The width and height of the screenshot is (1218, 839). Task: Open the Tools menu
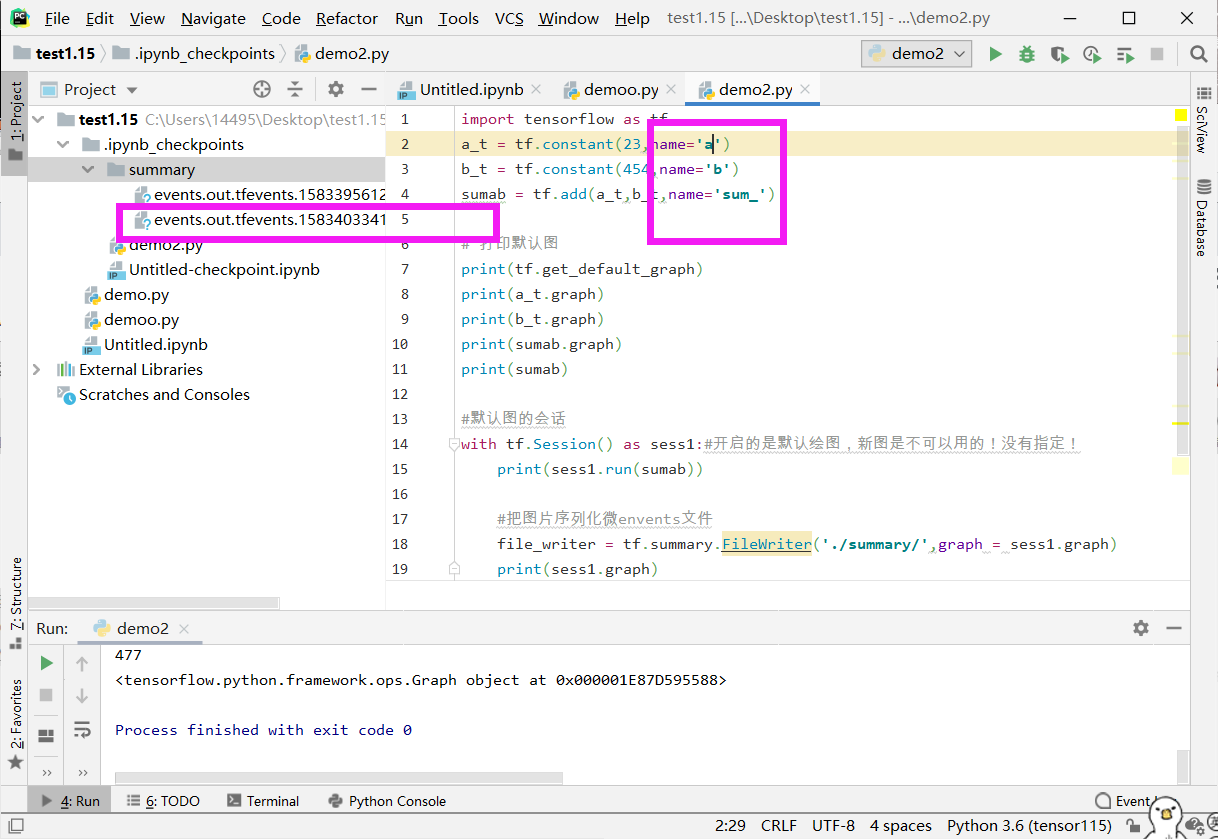[x=459, y=18]
